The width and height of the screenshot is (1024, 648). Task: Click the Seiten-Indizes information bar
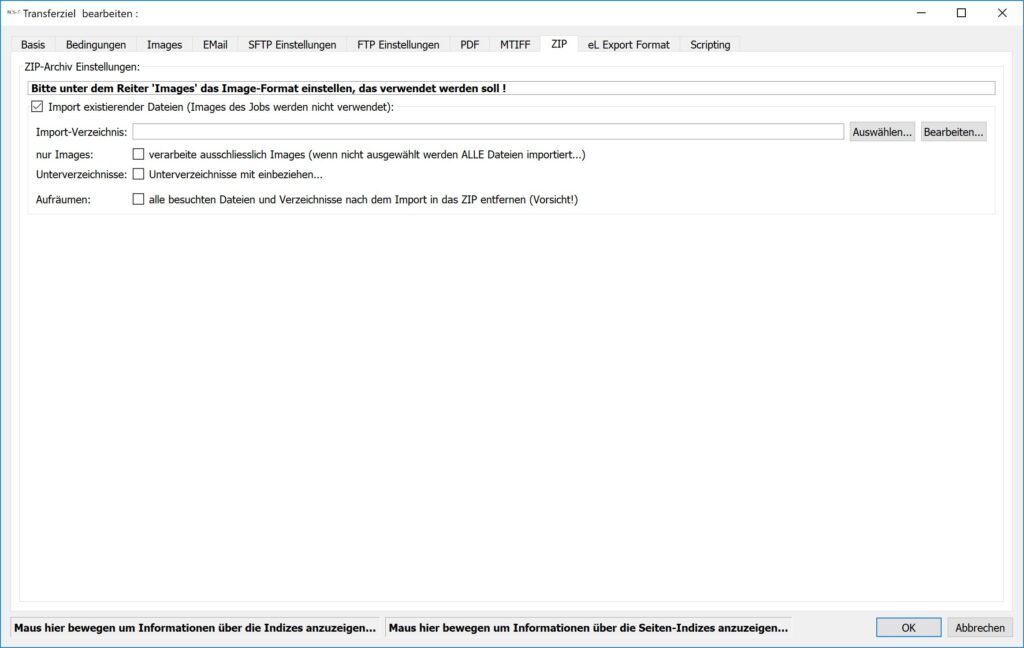[588, 628]
